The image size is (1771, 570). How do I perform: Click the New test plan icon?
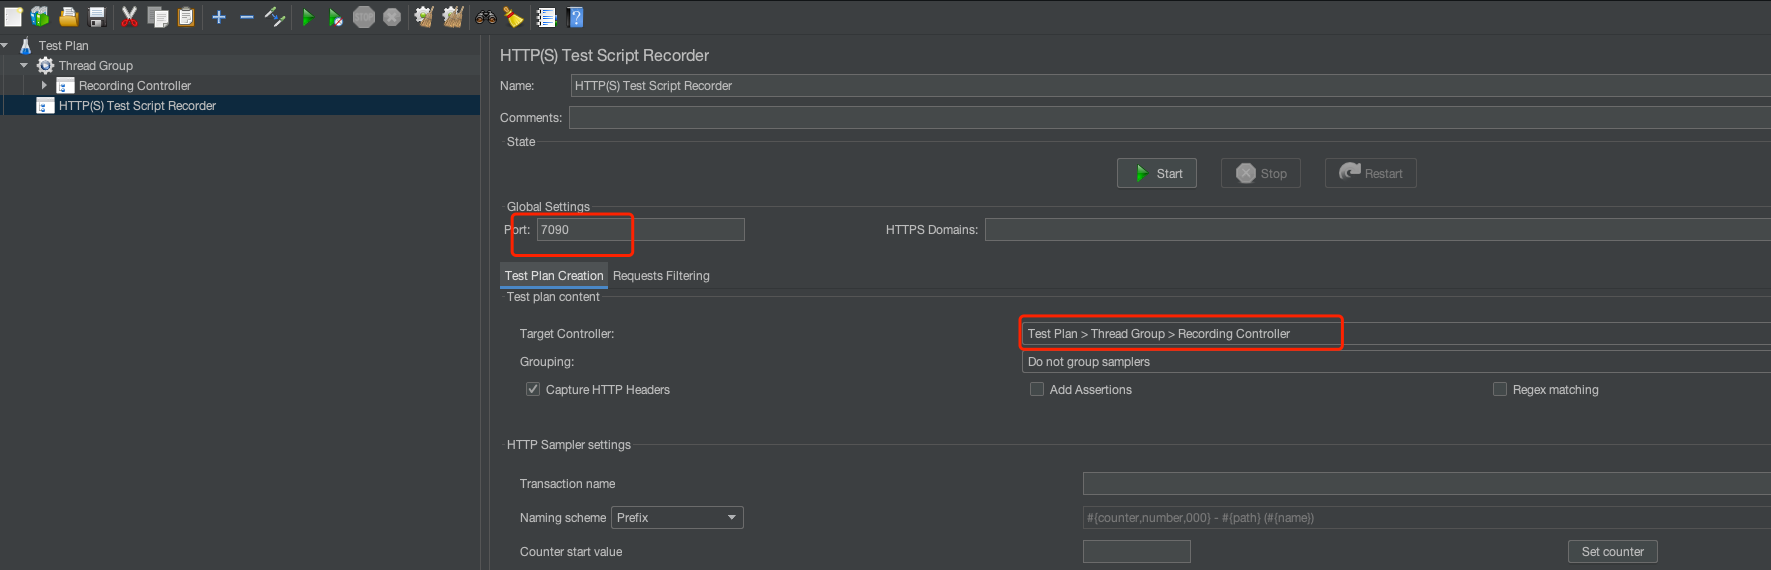13,17
